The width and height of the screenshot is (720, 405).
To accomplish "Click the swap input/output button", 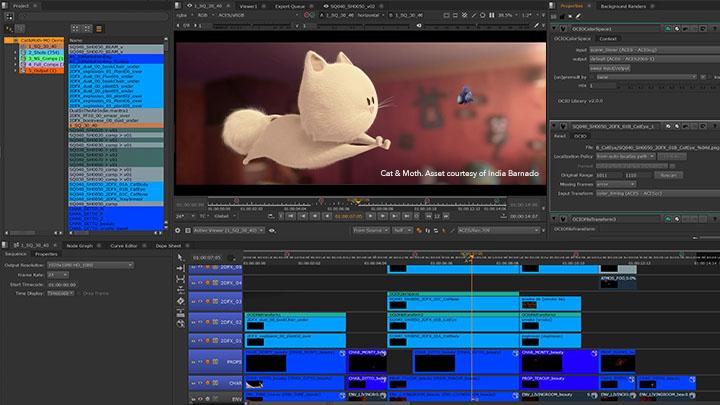I will pyautogui.click(x=610, y=68).
